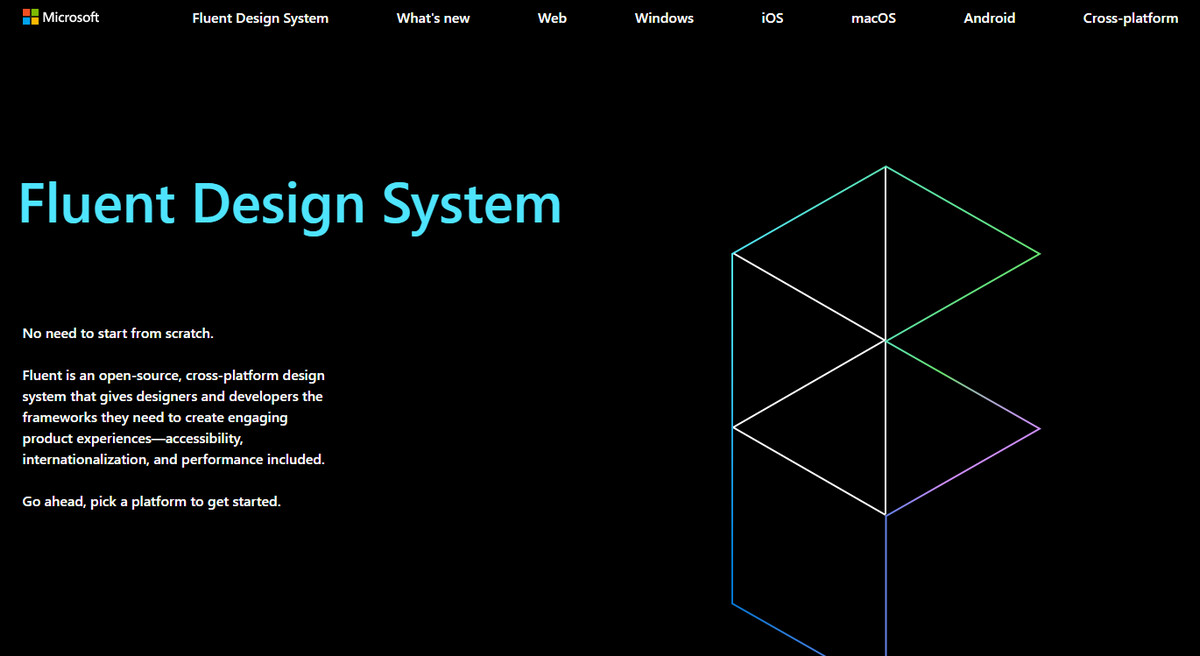Screen dimensions: 1200x656
Task: Click the paragraph starting "Fluent is an open-source"
Action: (174, 417)
